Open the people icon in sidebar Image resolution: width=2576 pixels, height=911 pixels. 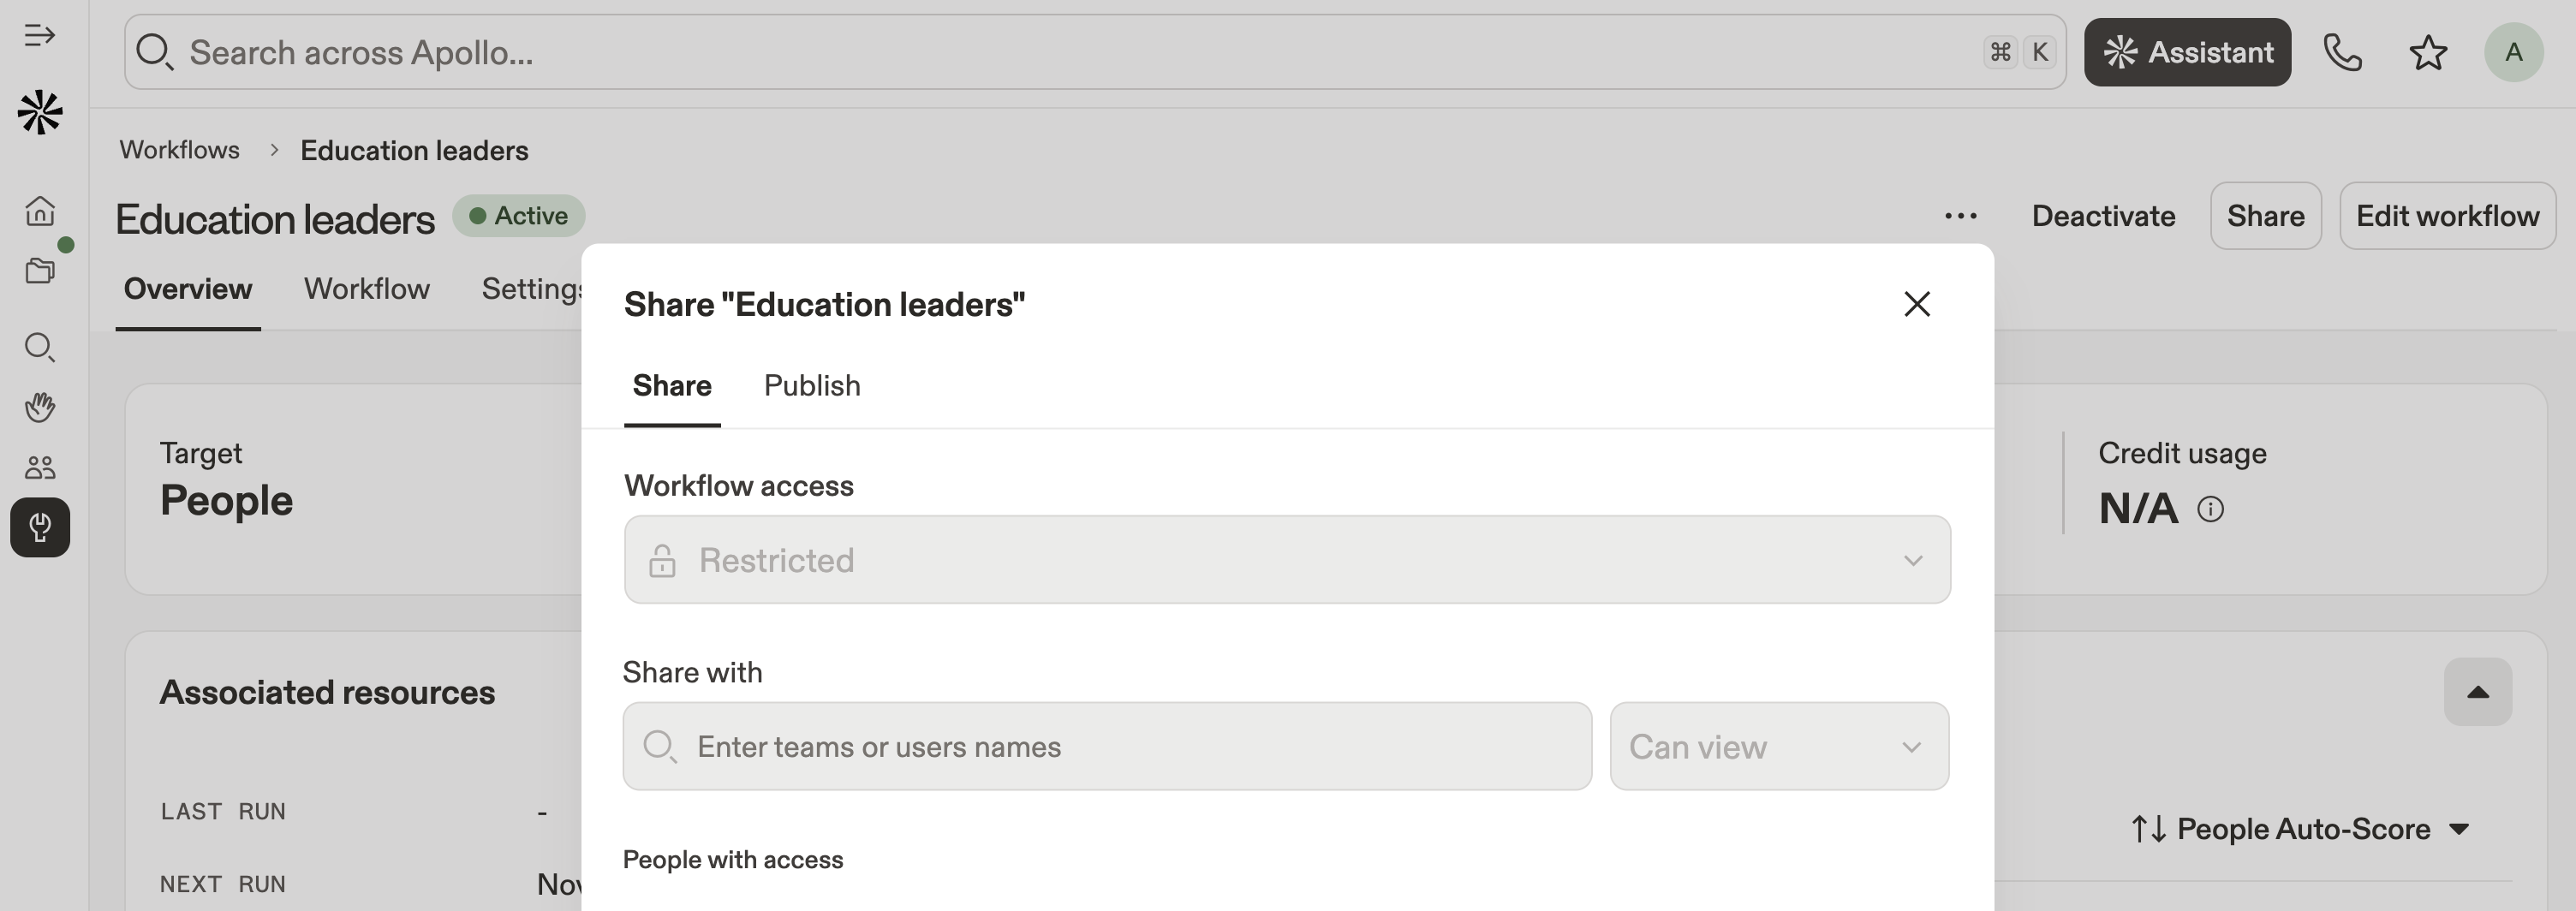[40, 467]
